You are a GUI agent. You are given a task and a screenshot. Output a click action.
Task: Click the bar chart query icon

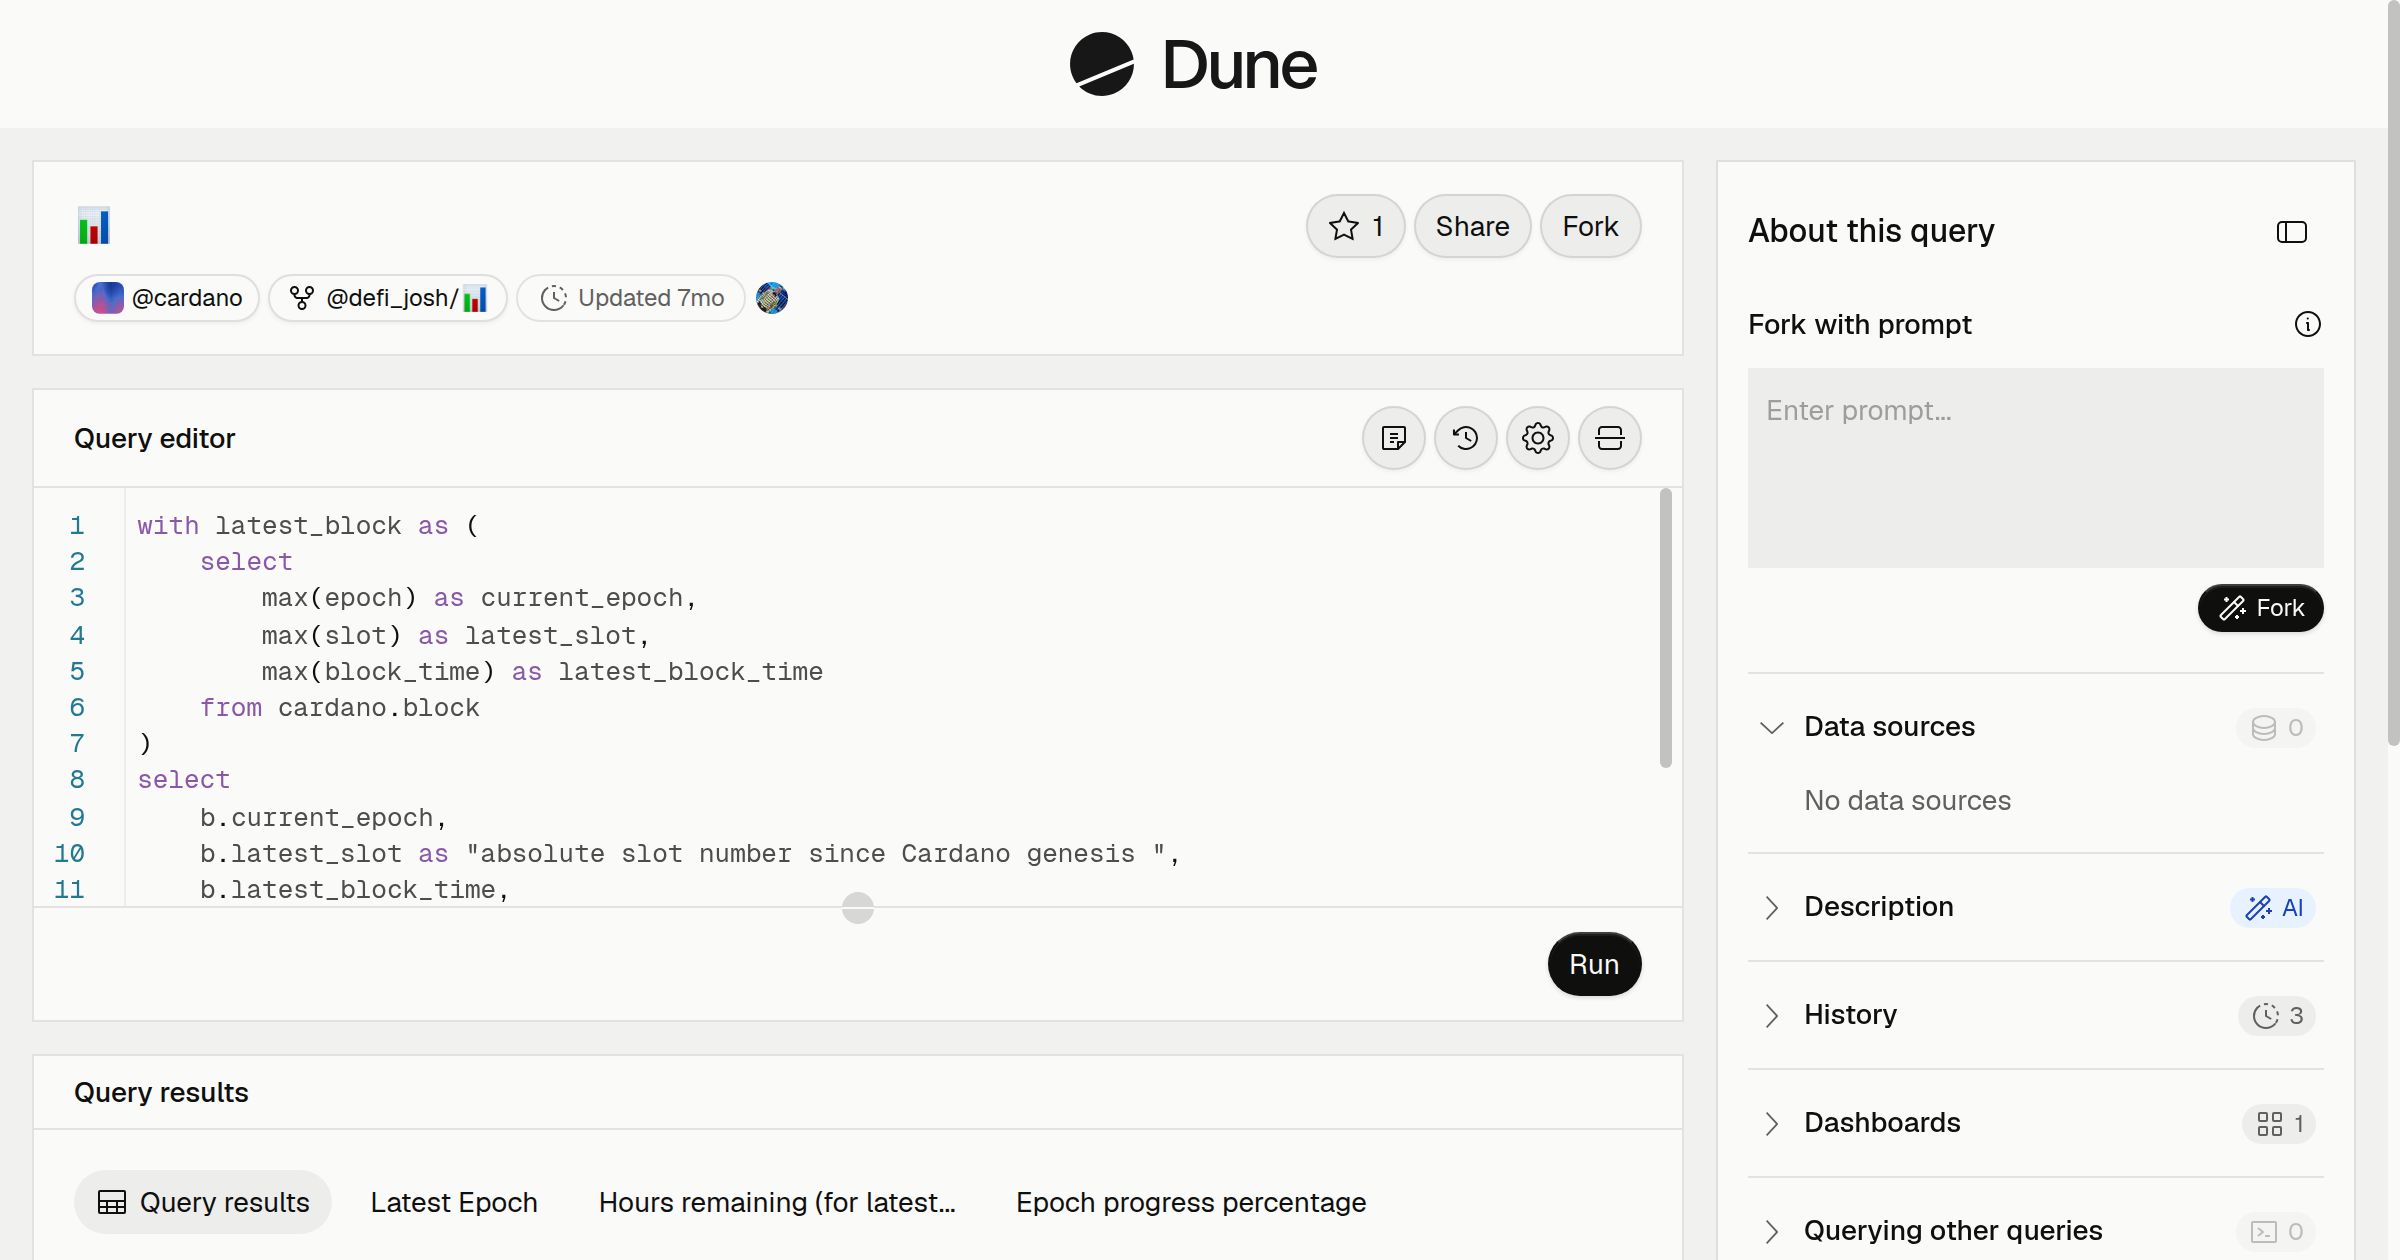tap(94, 226)
